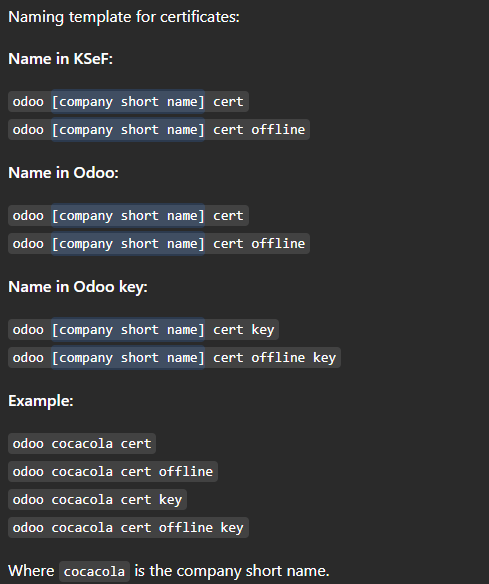The width and height of the screenshot is (489, 584).
Task: Click the word 'Where' in the final sentence
Action: (x=31, y=571)
